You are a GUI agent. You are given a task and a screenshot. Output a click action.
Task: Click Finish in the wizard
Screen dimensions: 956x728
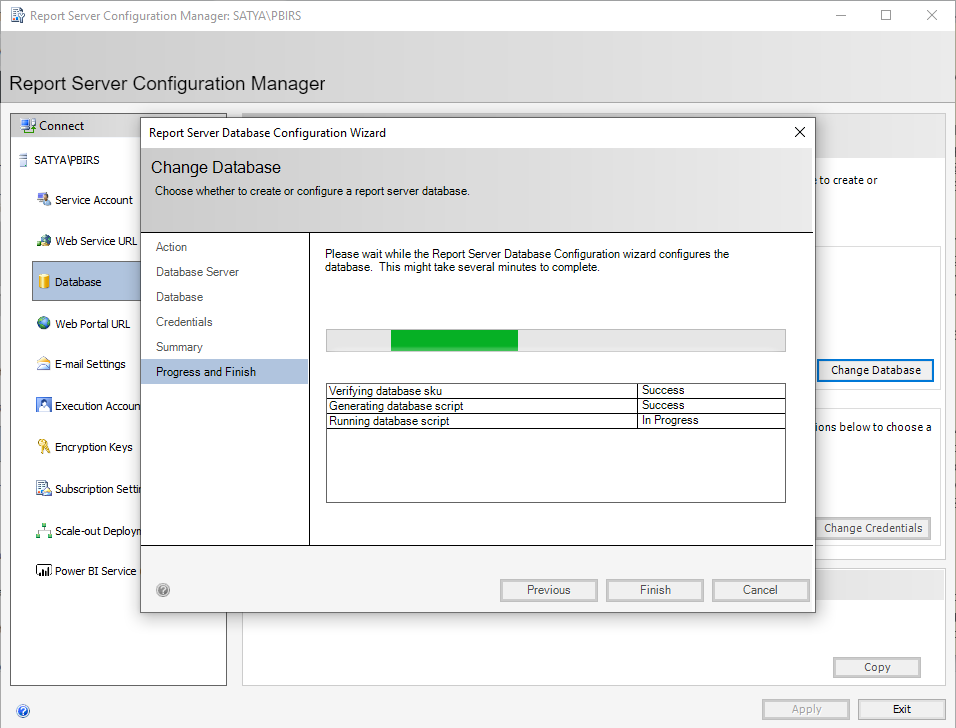coord(654,590)
